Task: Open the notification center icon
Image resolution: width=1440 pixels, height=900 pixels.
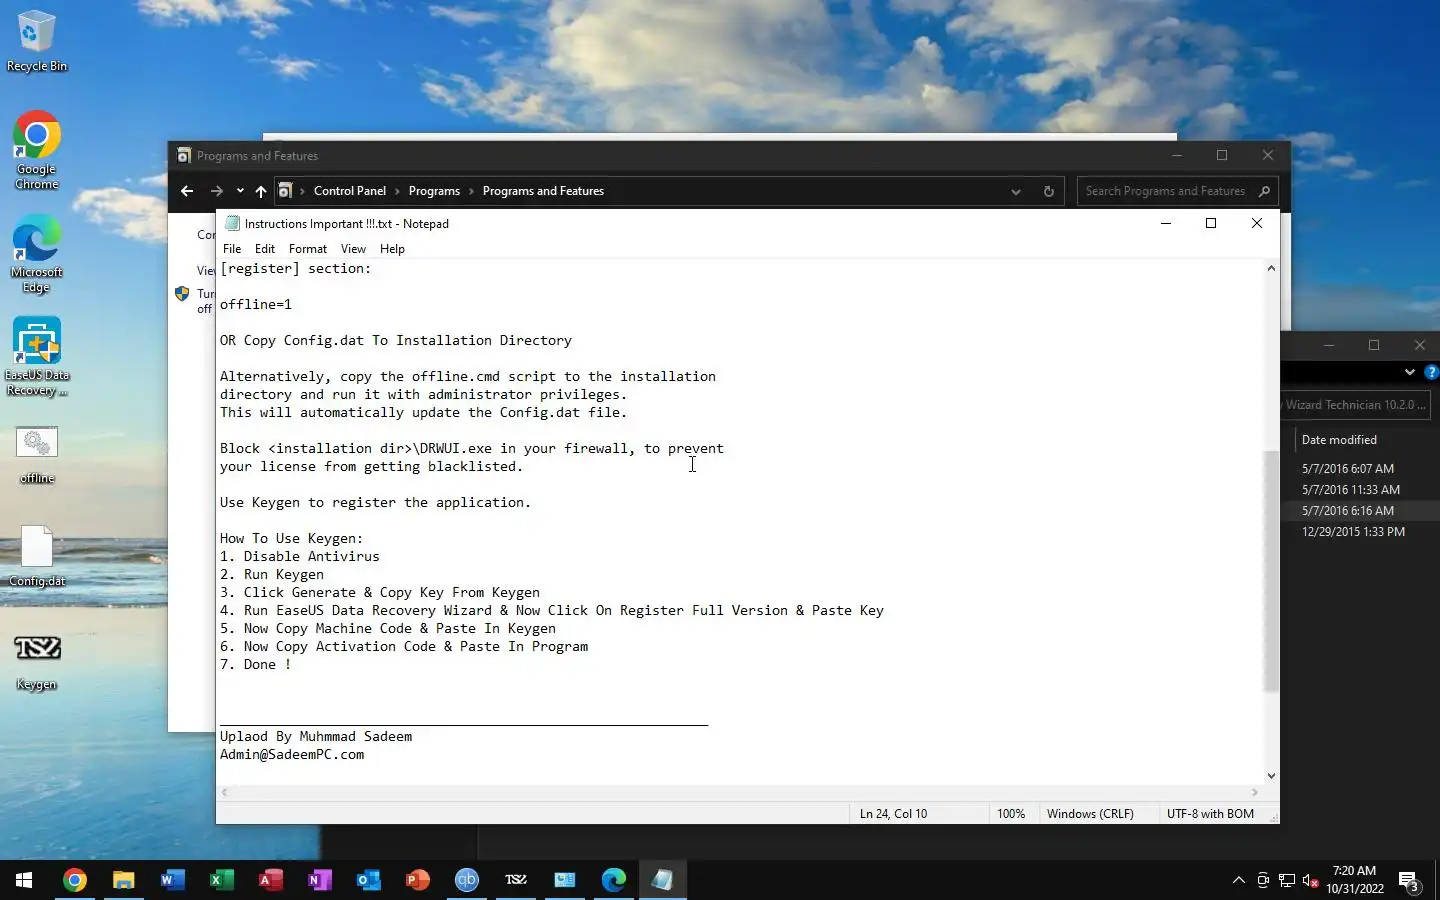Action: [1409, 881]
